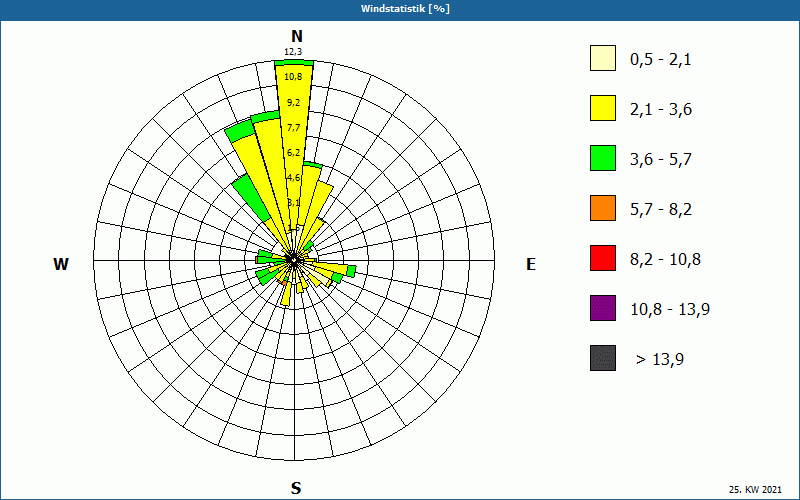The width and height of the screenshot is (800, 500).
Task: Click the purple 10,8 - 13,9 legend swatch
Action: click(x=603, y=308)
